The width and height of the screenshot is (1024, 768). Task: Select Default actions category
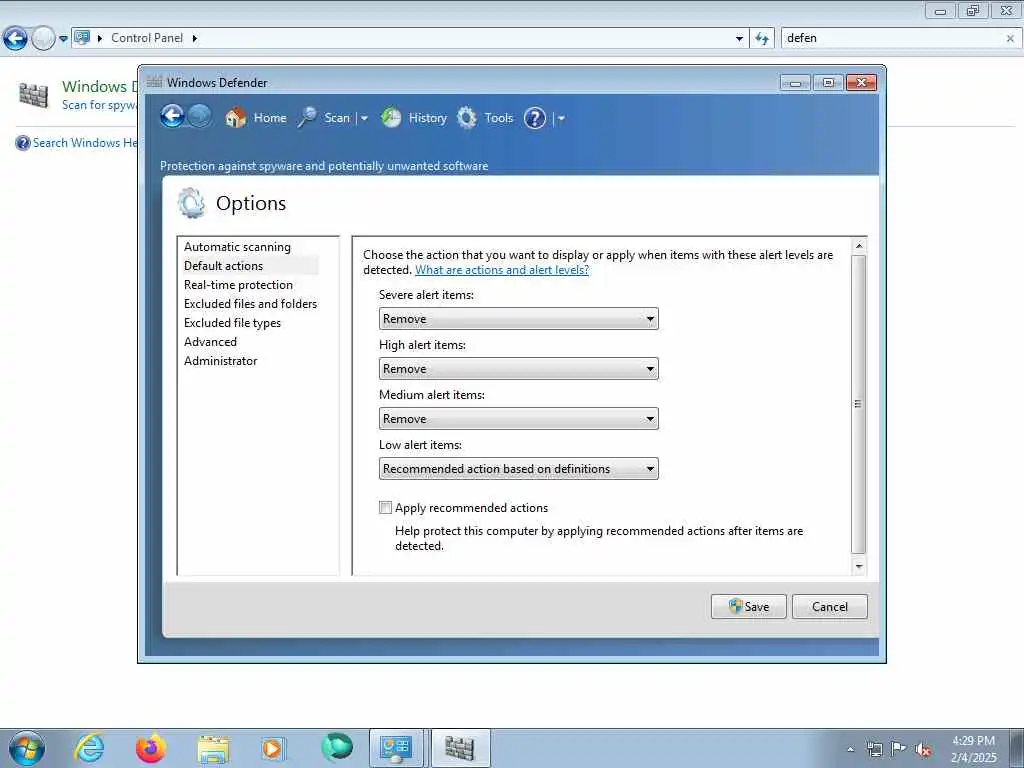coord(223,266)
